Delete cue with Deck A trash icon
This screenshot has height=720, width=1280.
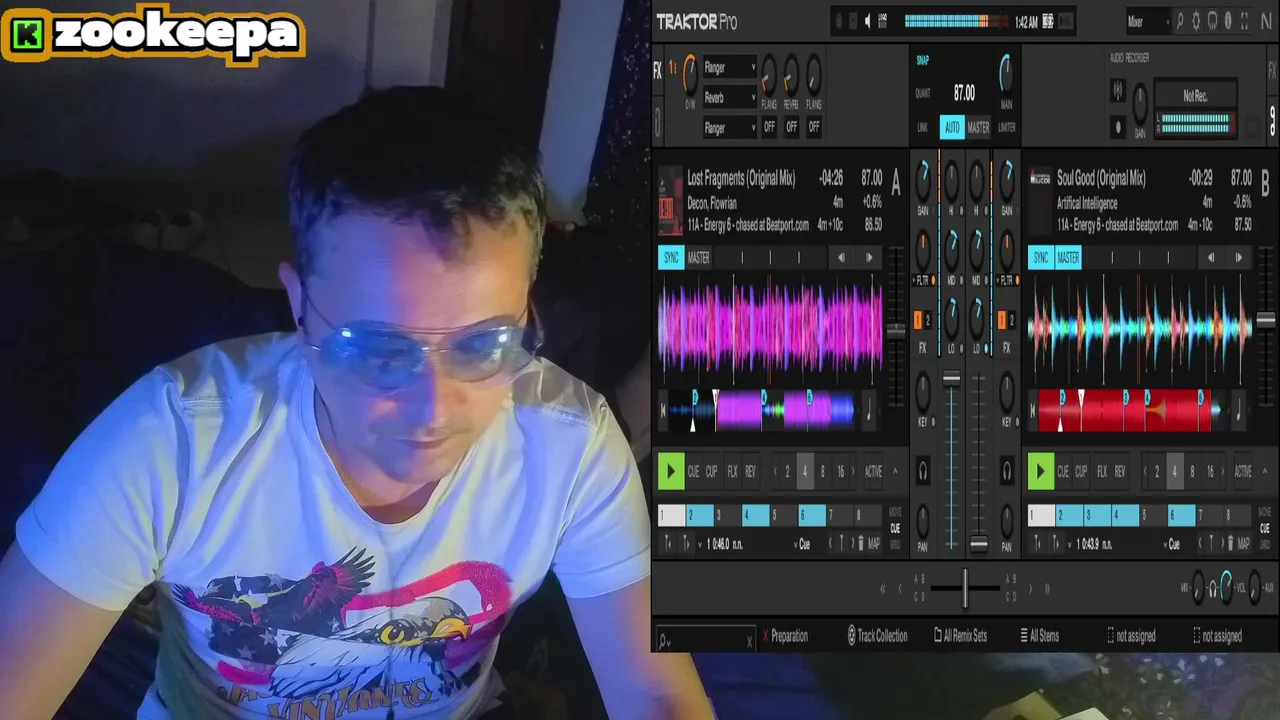[x=861, y=544]
